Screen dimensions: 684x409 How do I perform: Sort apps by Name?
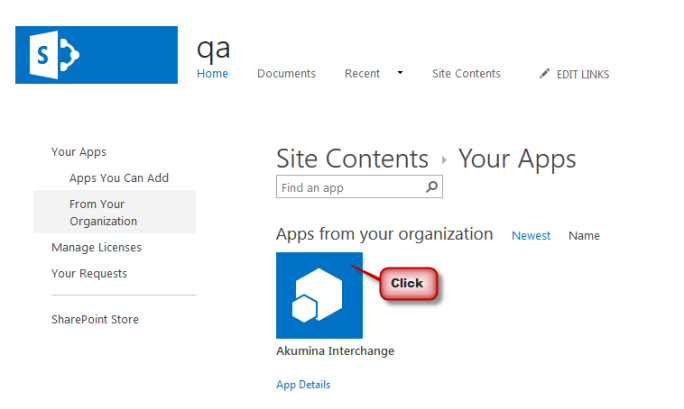pyautogui.click(x=584, y=236)
